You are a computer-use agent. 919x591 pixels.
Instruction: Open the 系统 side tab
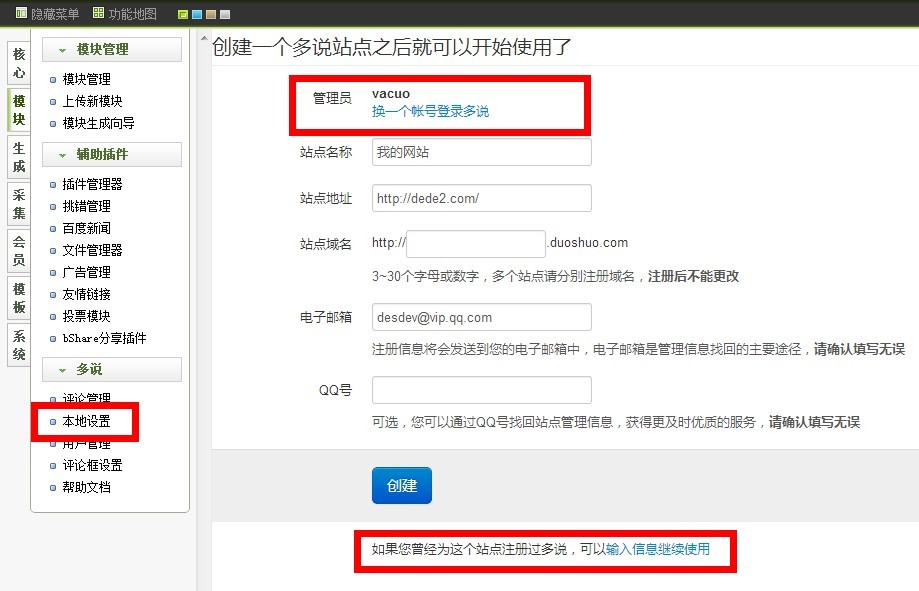pos(19,345)
